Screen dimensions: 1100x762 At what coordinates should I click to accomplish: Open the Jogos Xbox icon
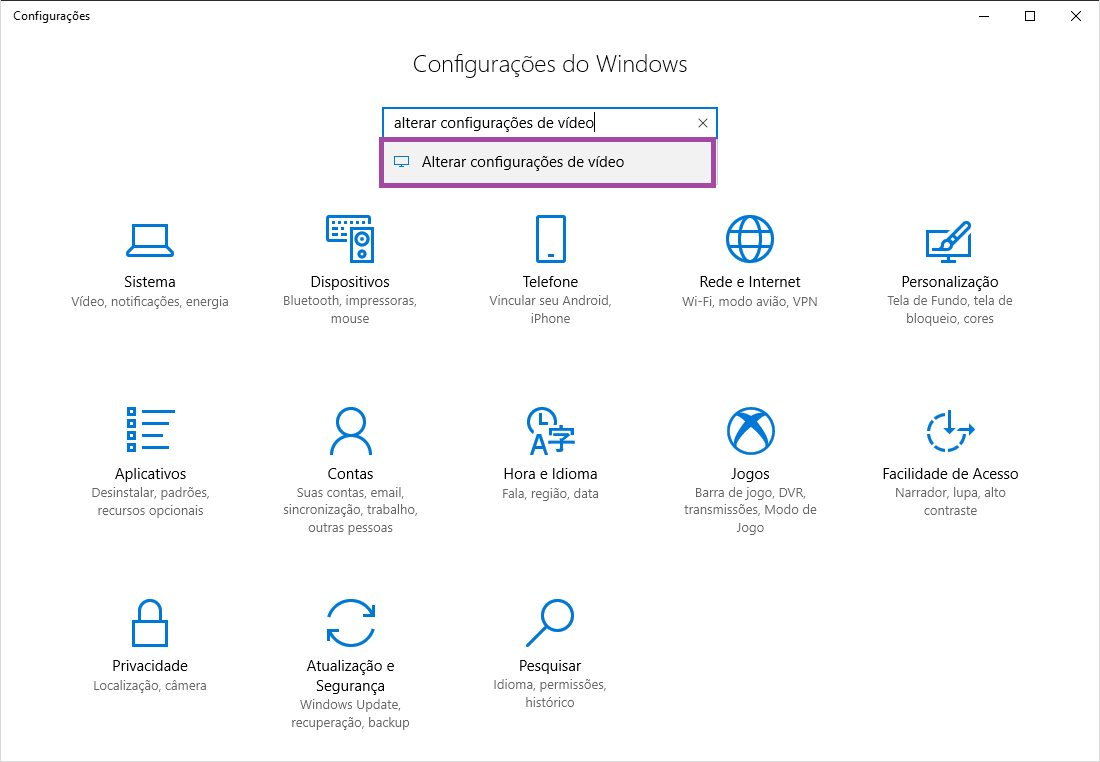click(750, 430)
